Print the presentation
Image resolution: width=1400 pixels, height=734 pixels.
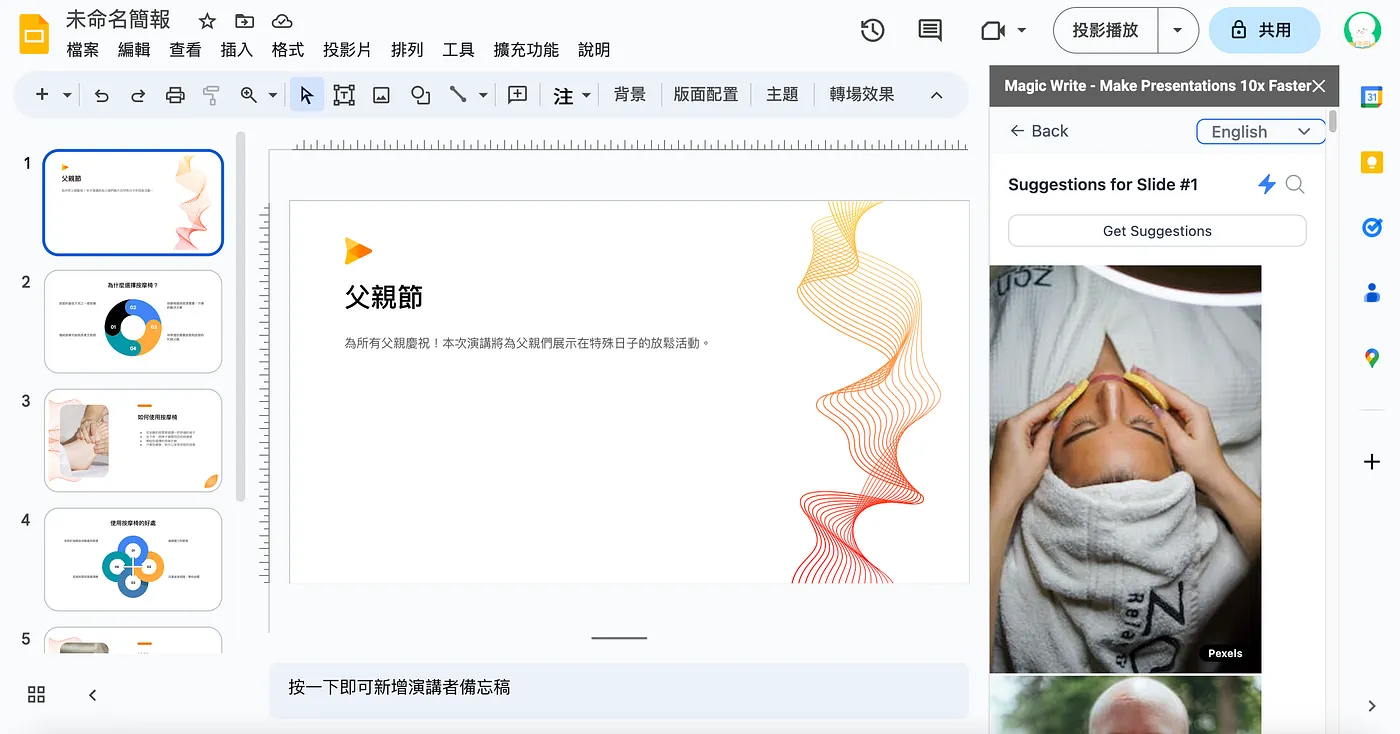coord(175,95)
